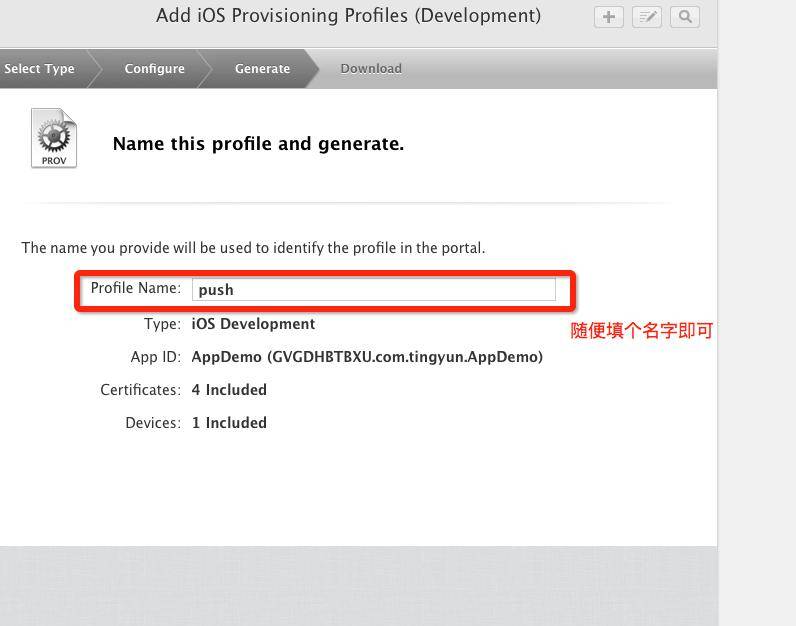Click the PROV file icon
The width and height of the screenshot is (796, 626).
tap(54, 138)
